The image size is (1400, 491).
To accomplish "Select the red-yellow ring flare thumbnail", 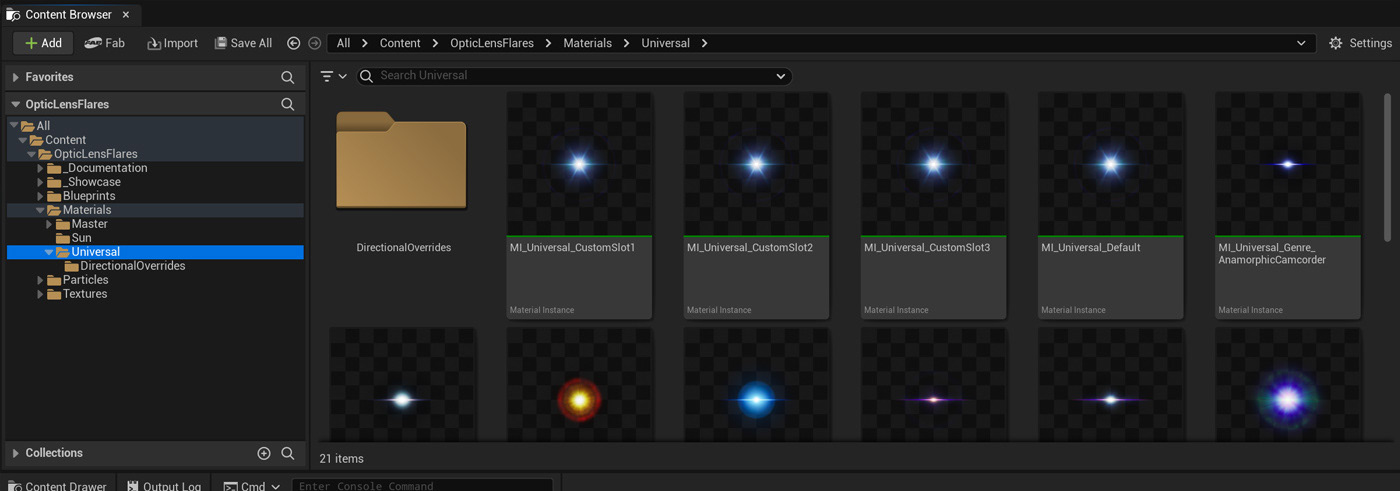I will [579, 385].
